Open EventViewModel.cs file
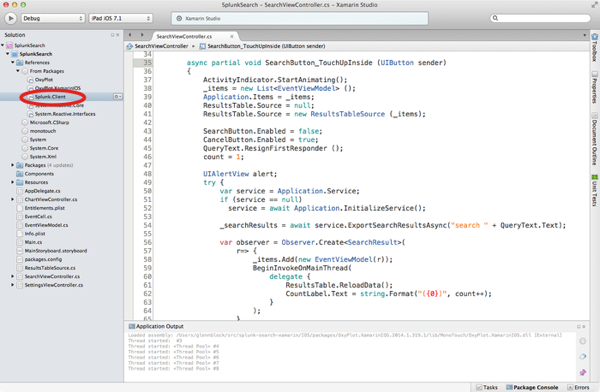 coord(46,225)
